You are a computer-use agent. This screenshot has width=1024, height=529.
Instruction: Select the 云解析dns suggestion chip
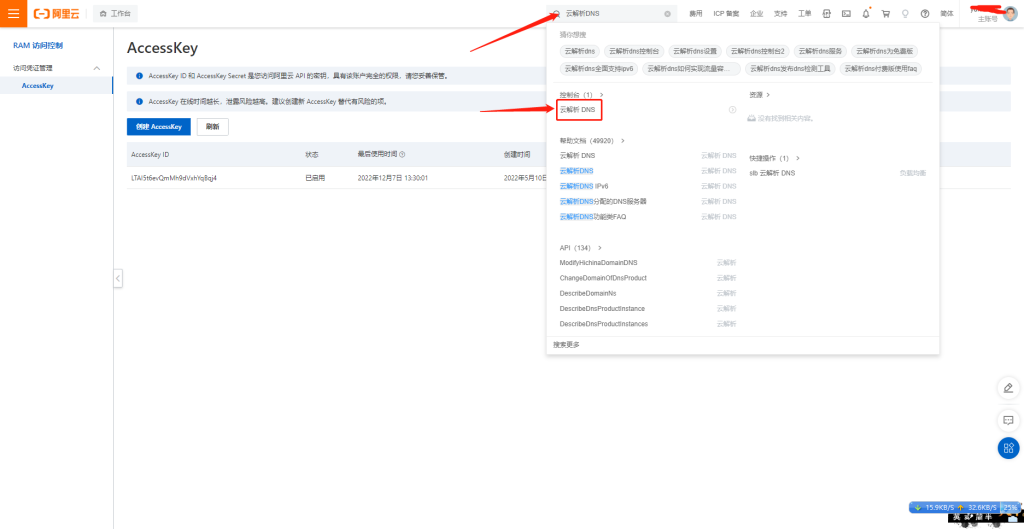[x=580, y=51]
